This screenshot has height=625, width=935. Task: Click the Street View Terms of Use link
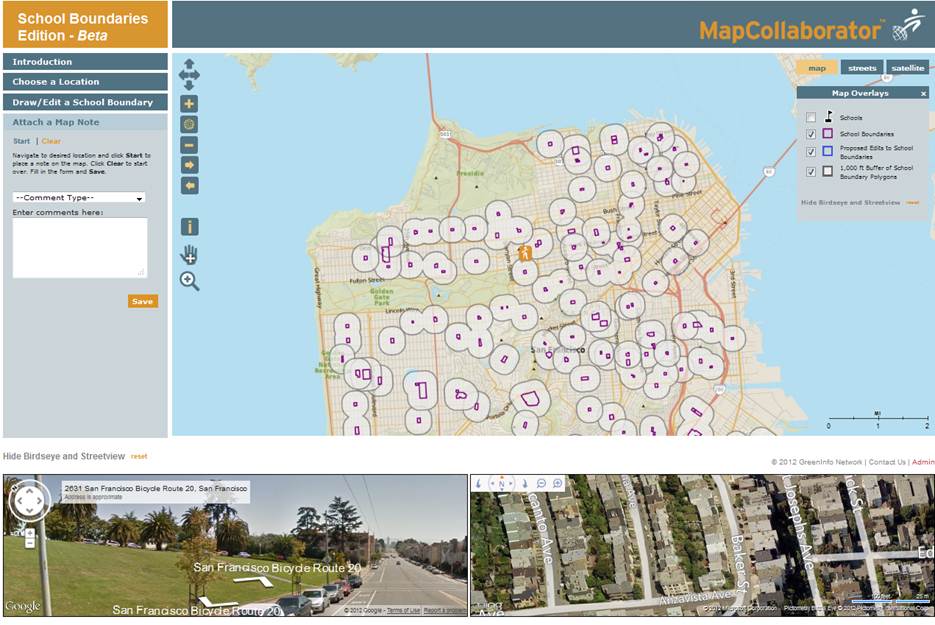coord(404,610)
